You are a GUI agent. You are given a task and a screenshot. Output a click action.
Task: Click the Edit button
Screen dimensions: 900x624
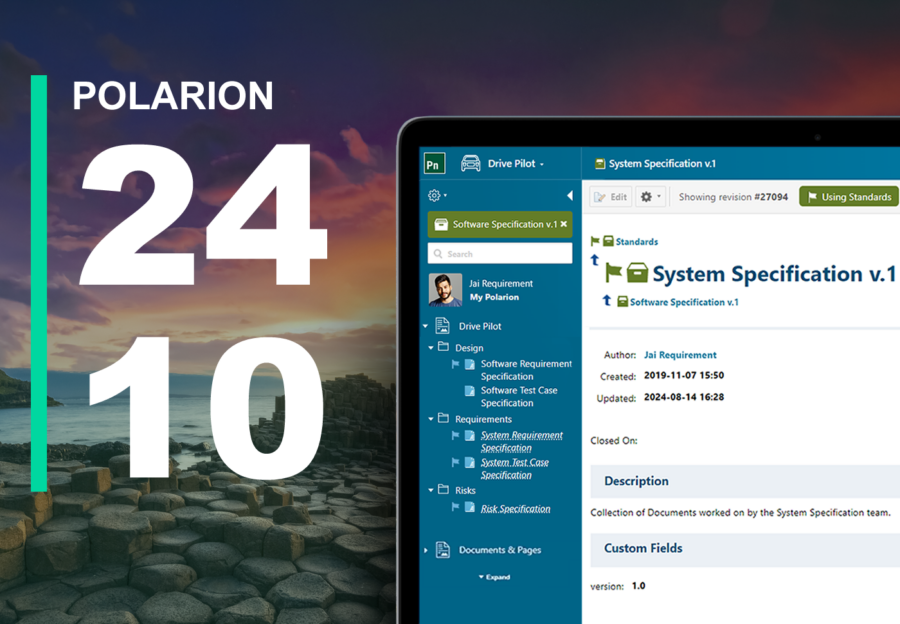click(x=611, y=196)
